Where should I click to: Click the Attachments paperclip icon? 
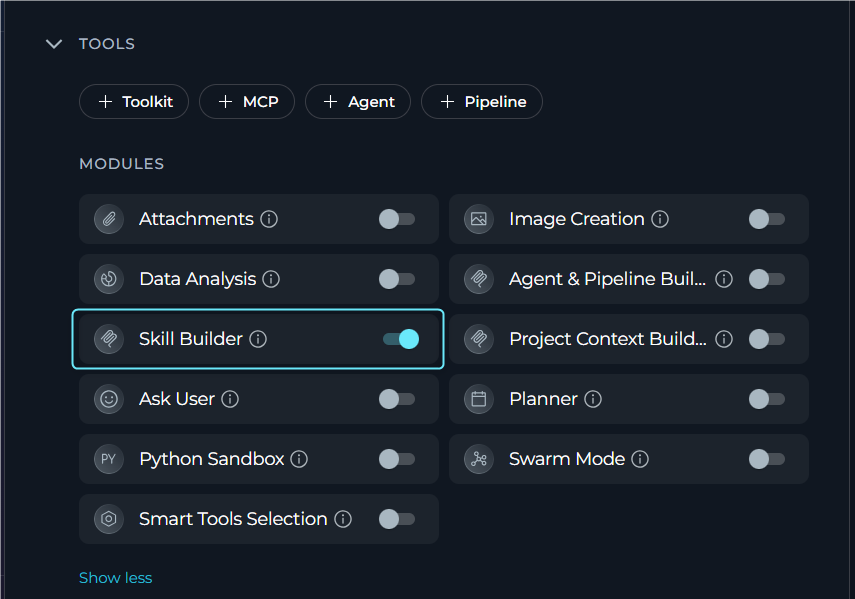109,219
